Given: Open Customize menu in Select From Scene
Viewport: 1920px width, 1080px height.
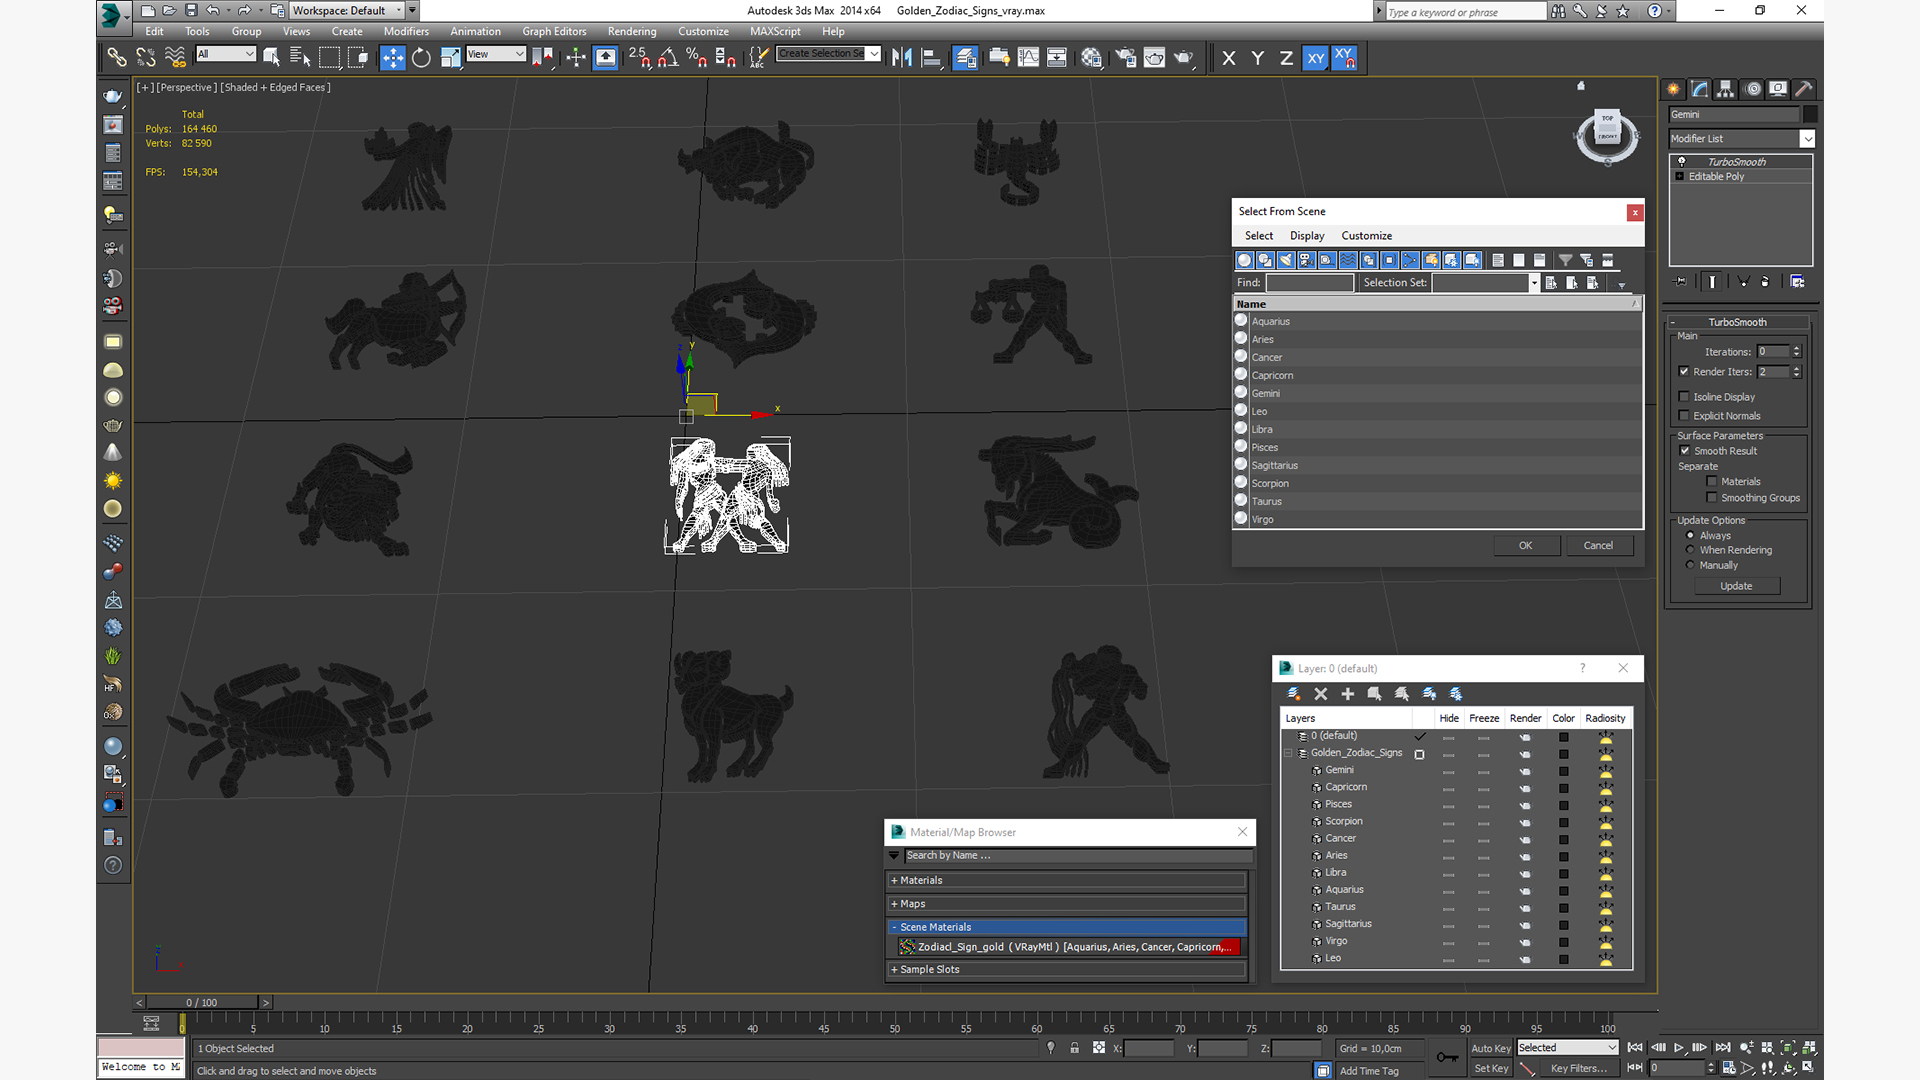Looking at the screenshot, I should [1366, 236].
